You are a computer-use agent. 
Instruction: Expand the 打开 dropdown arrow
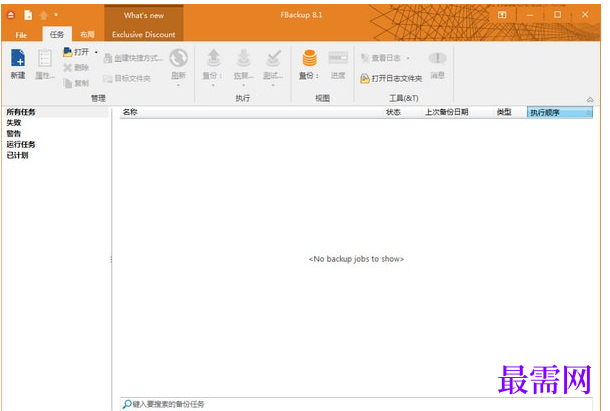(x=96, y=52)
